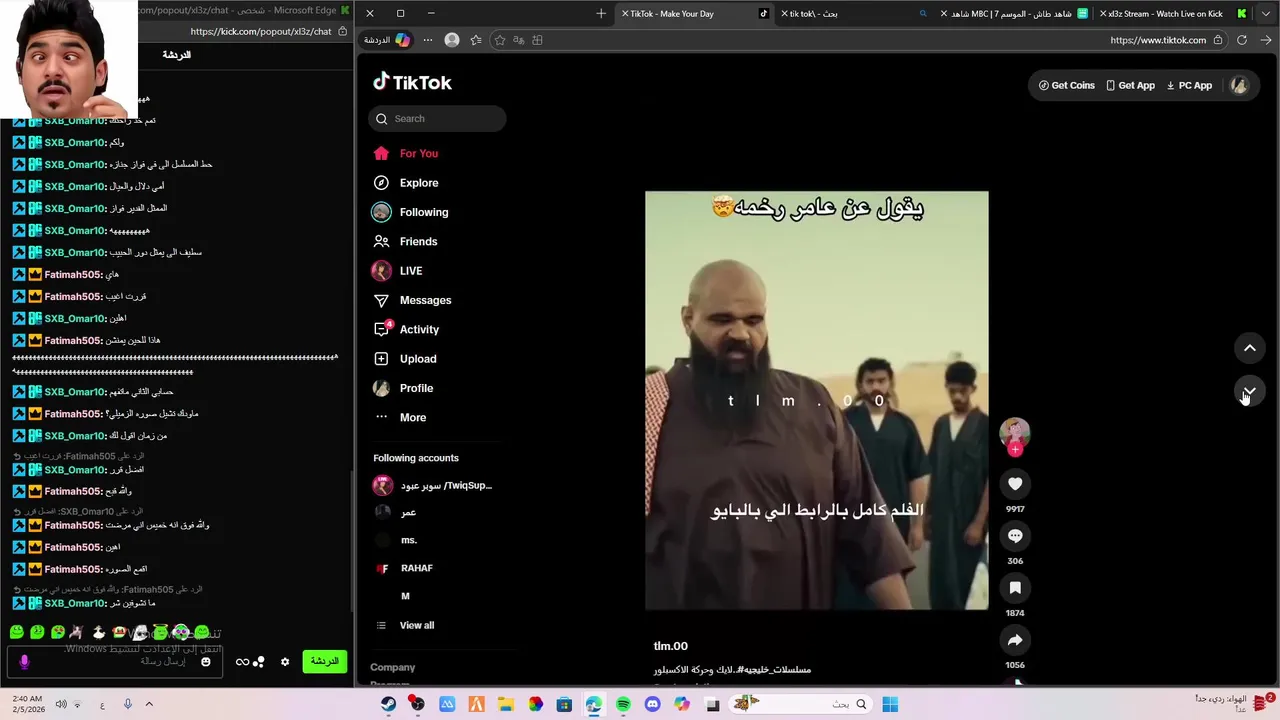Expand the More menu
This screenshot has width=1280, height=720.
coord(400,417)
